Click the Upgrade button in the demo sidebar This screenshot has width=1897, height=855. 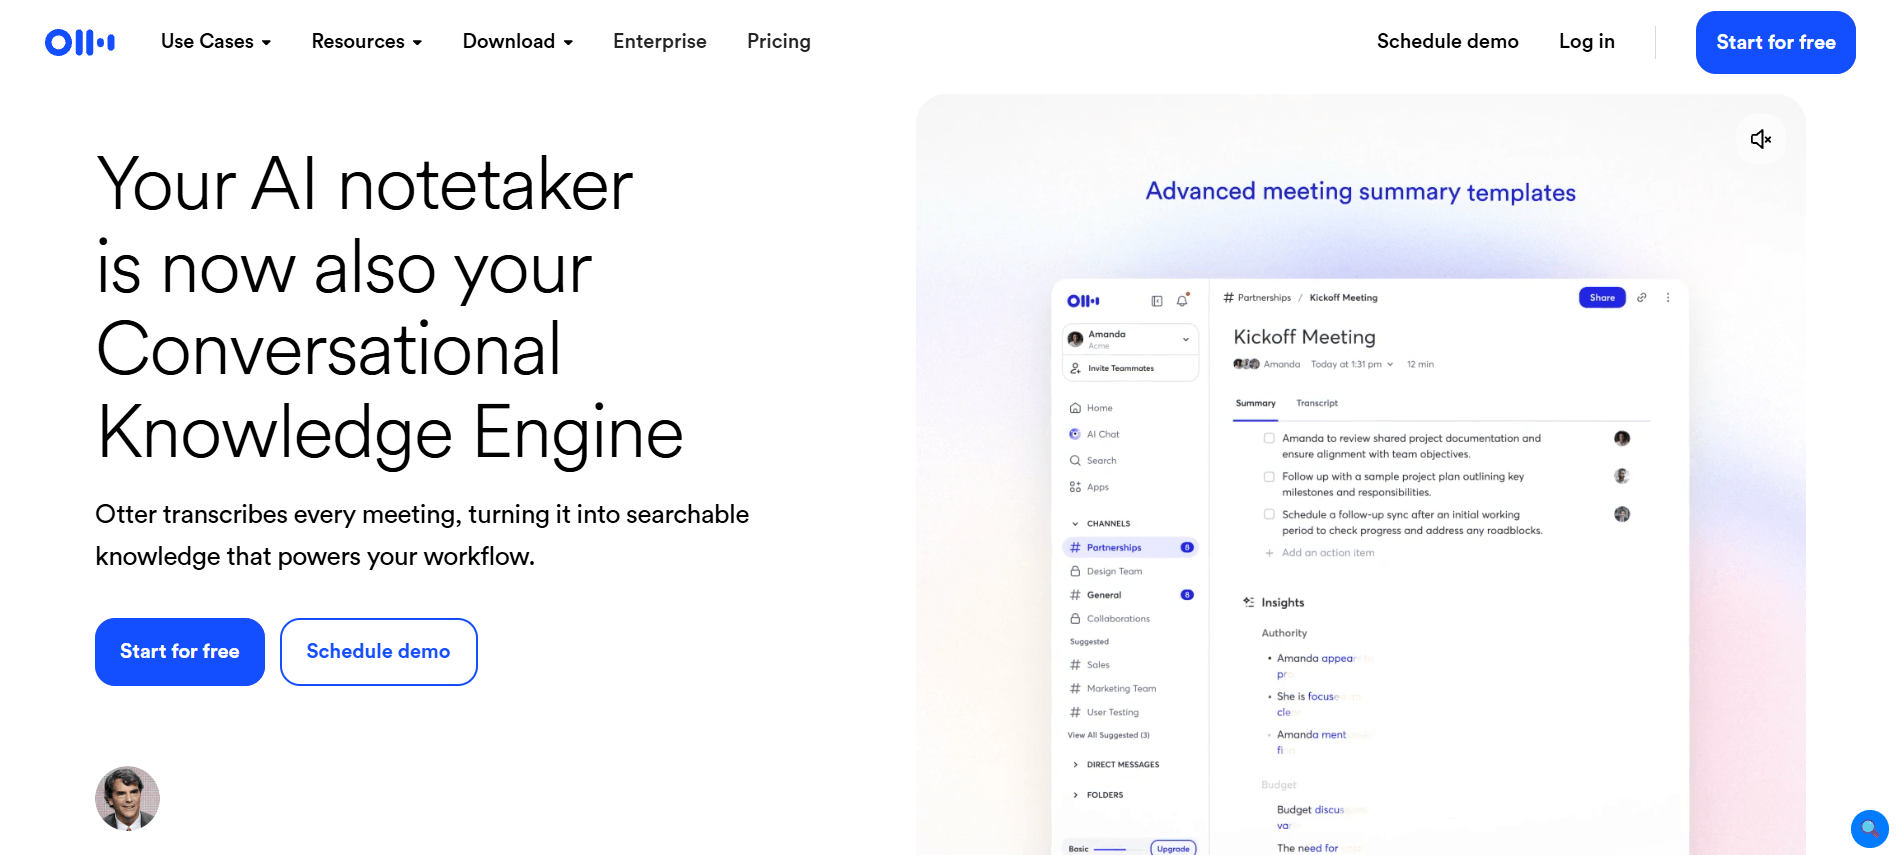pos(1173,848)
